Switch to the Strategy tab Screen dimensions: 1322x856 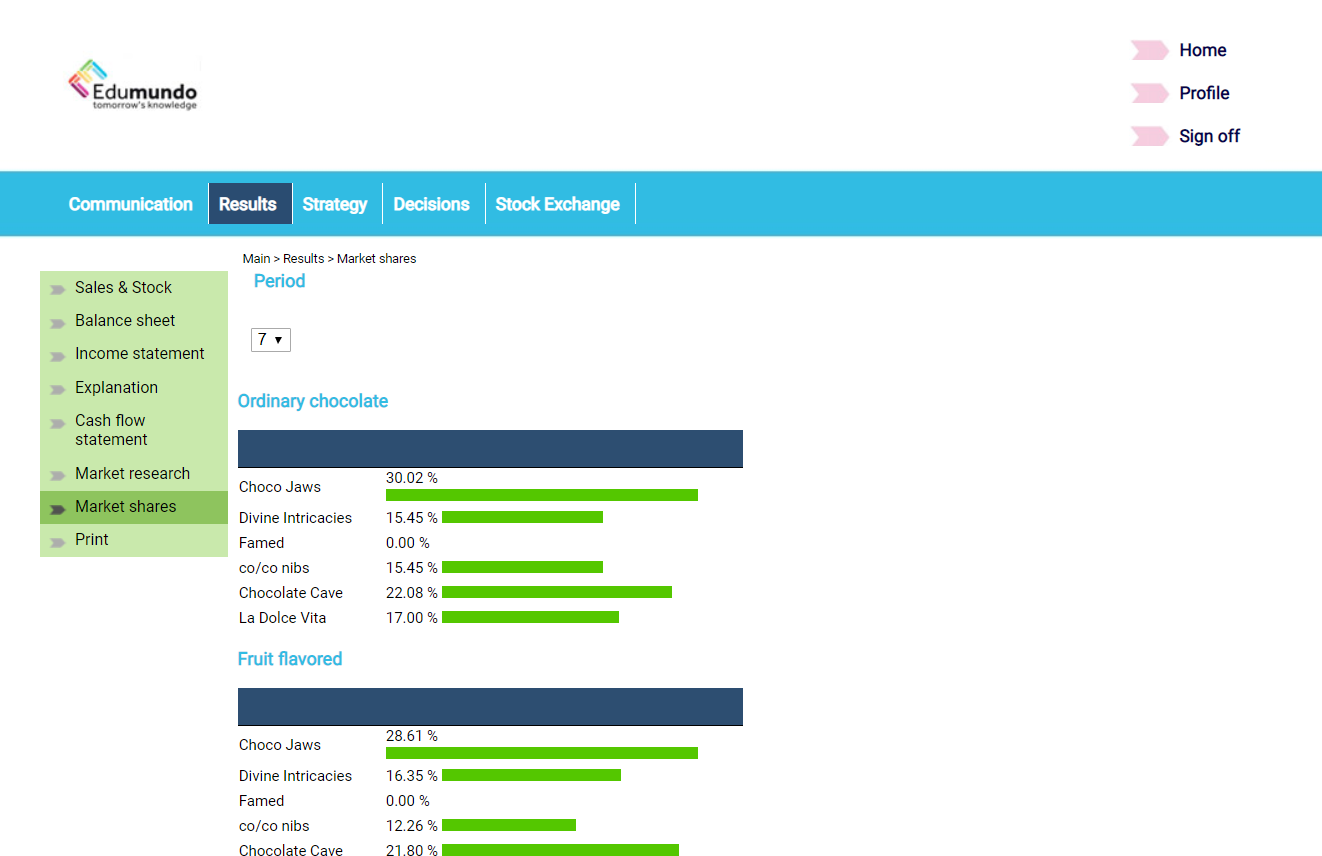[335, 203]
